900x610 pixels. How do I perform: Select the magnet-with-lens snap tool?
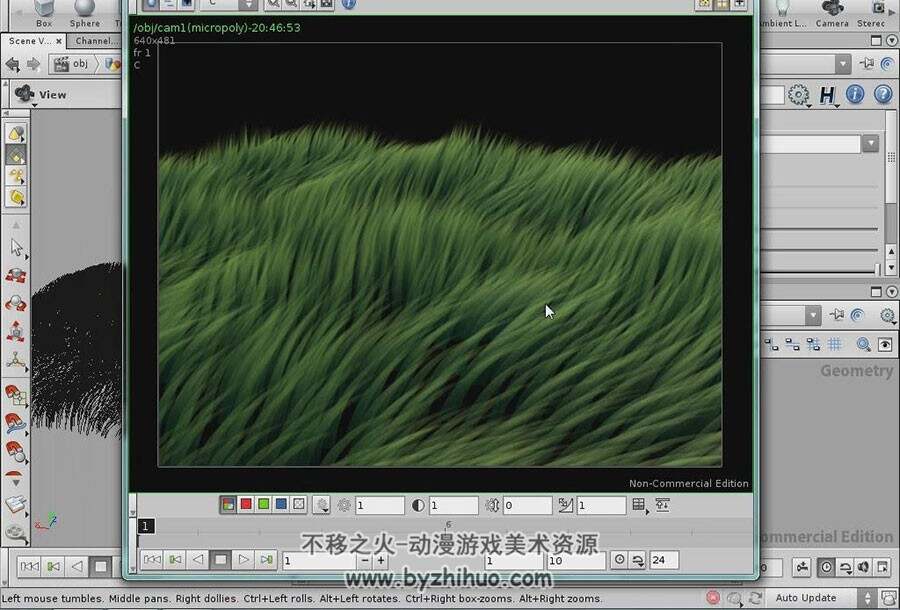[16, 452]
